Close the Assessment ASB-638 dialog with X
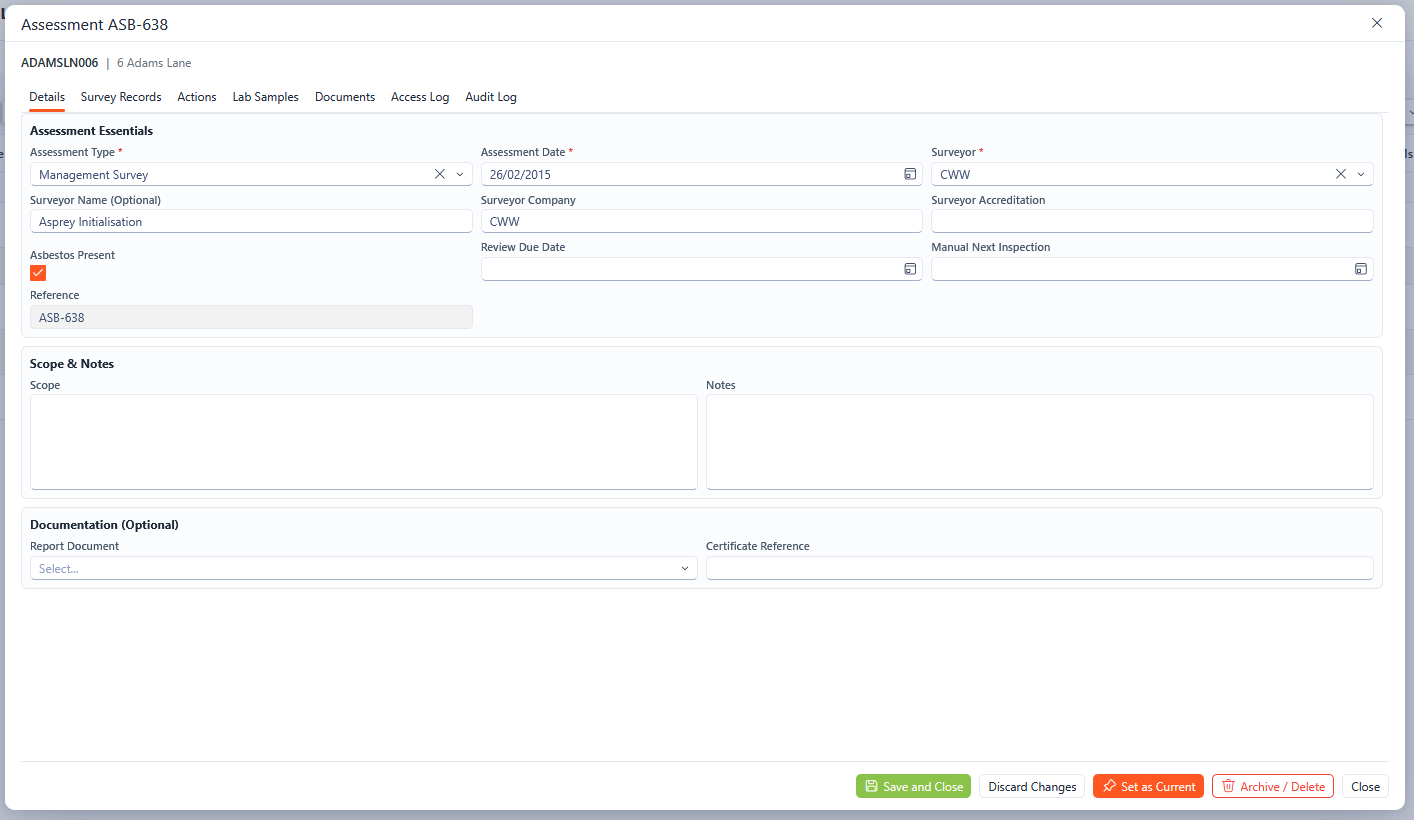 1377,23
